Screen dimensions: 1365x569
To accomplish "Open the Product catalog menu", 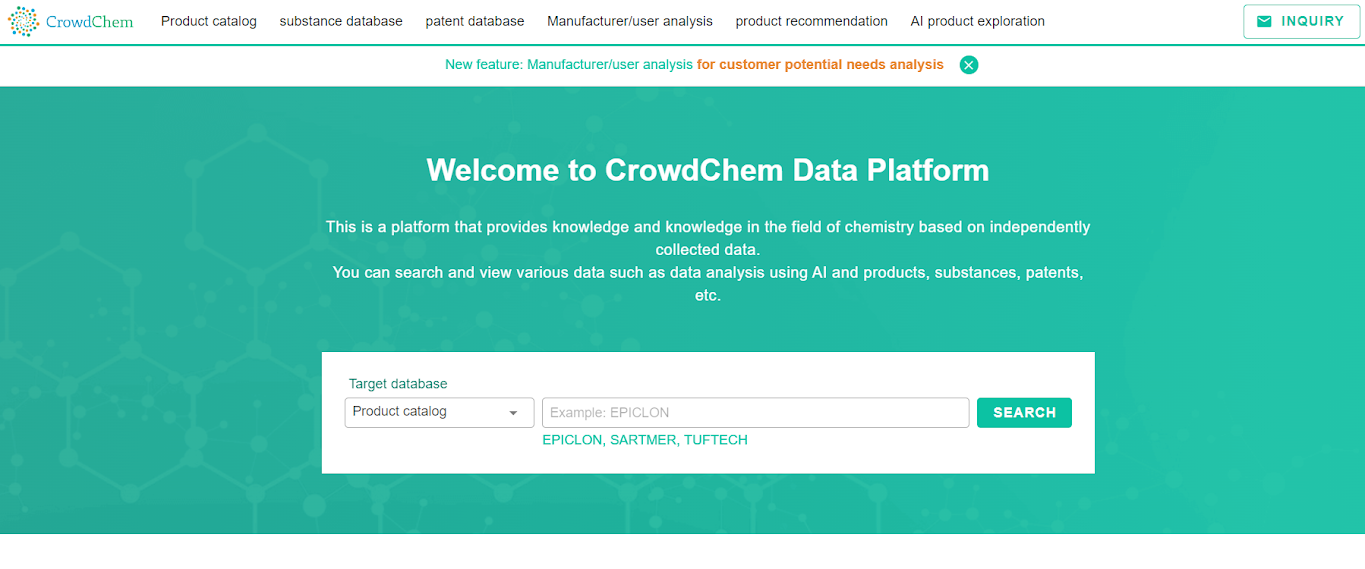I will tap(209, 21).
